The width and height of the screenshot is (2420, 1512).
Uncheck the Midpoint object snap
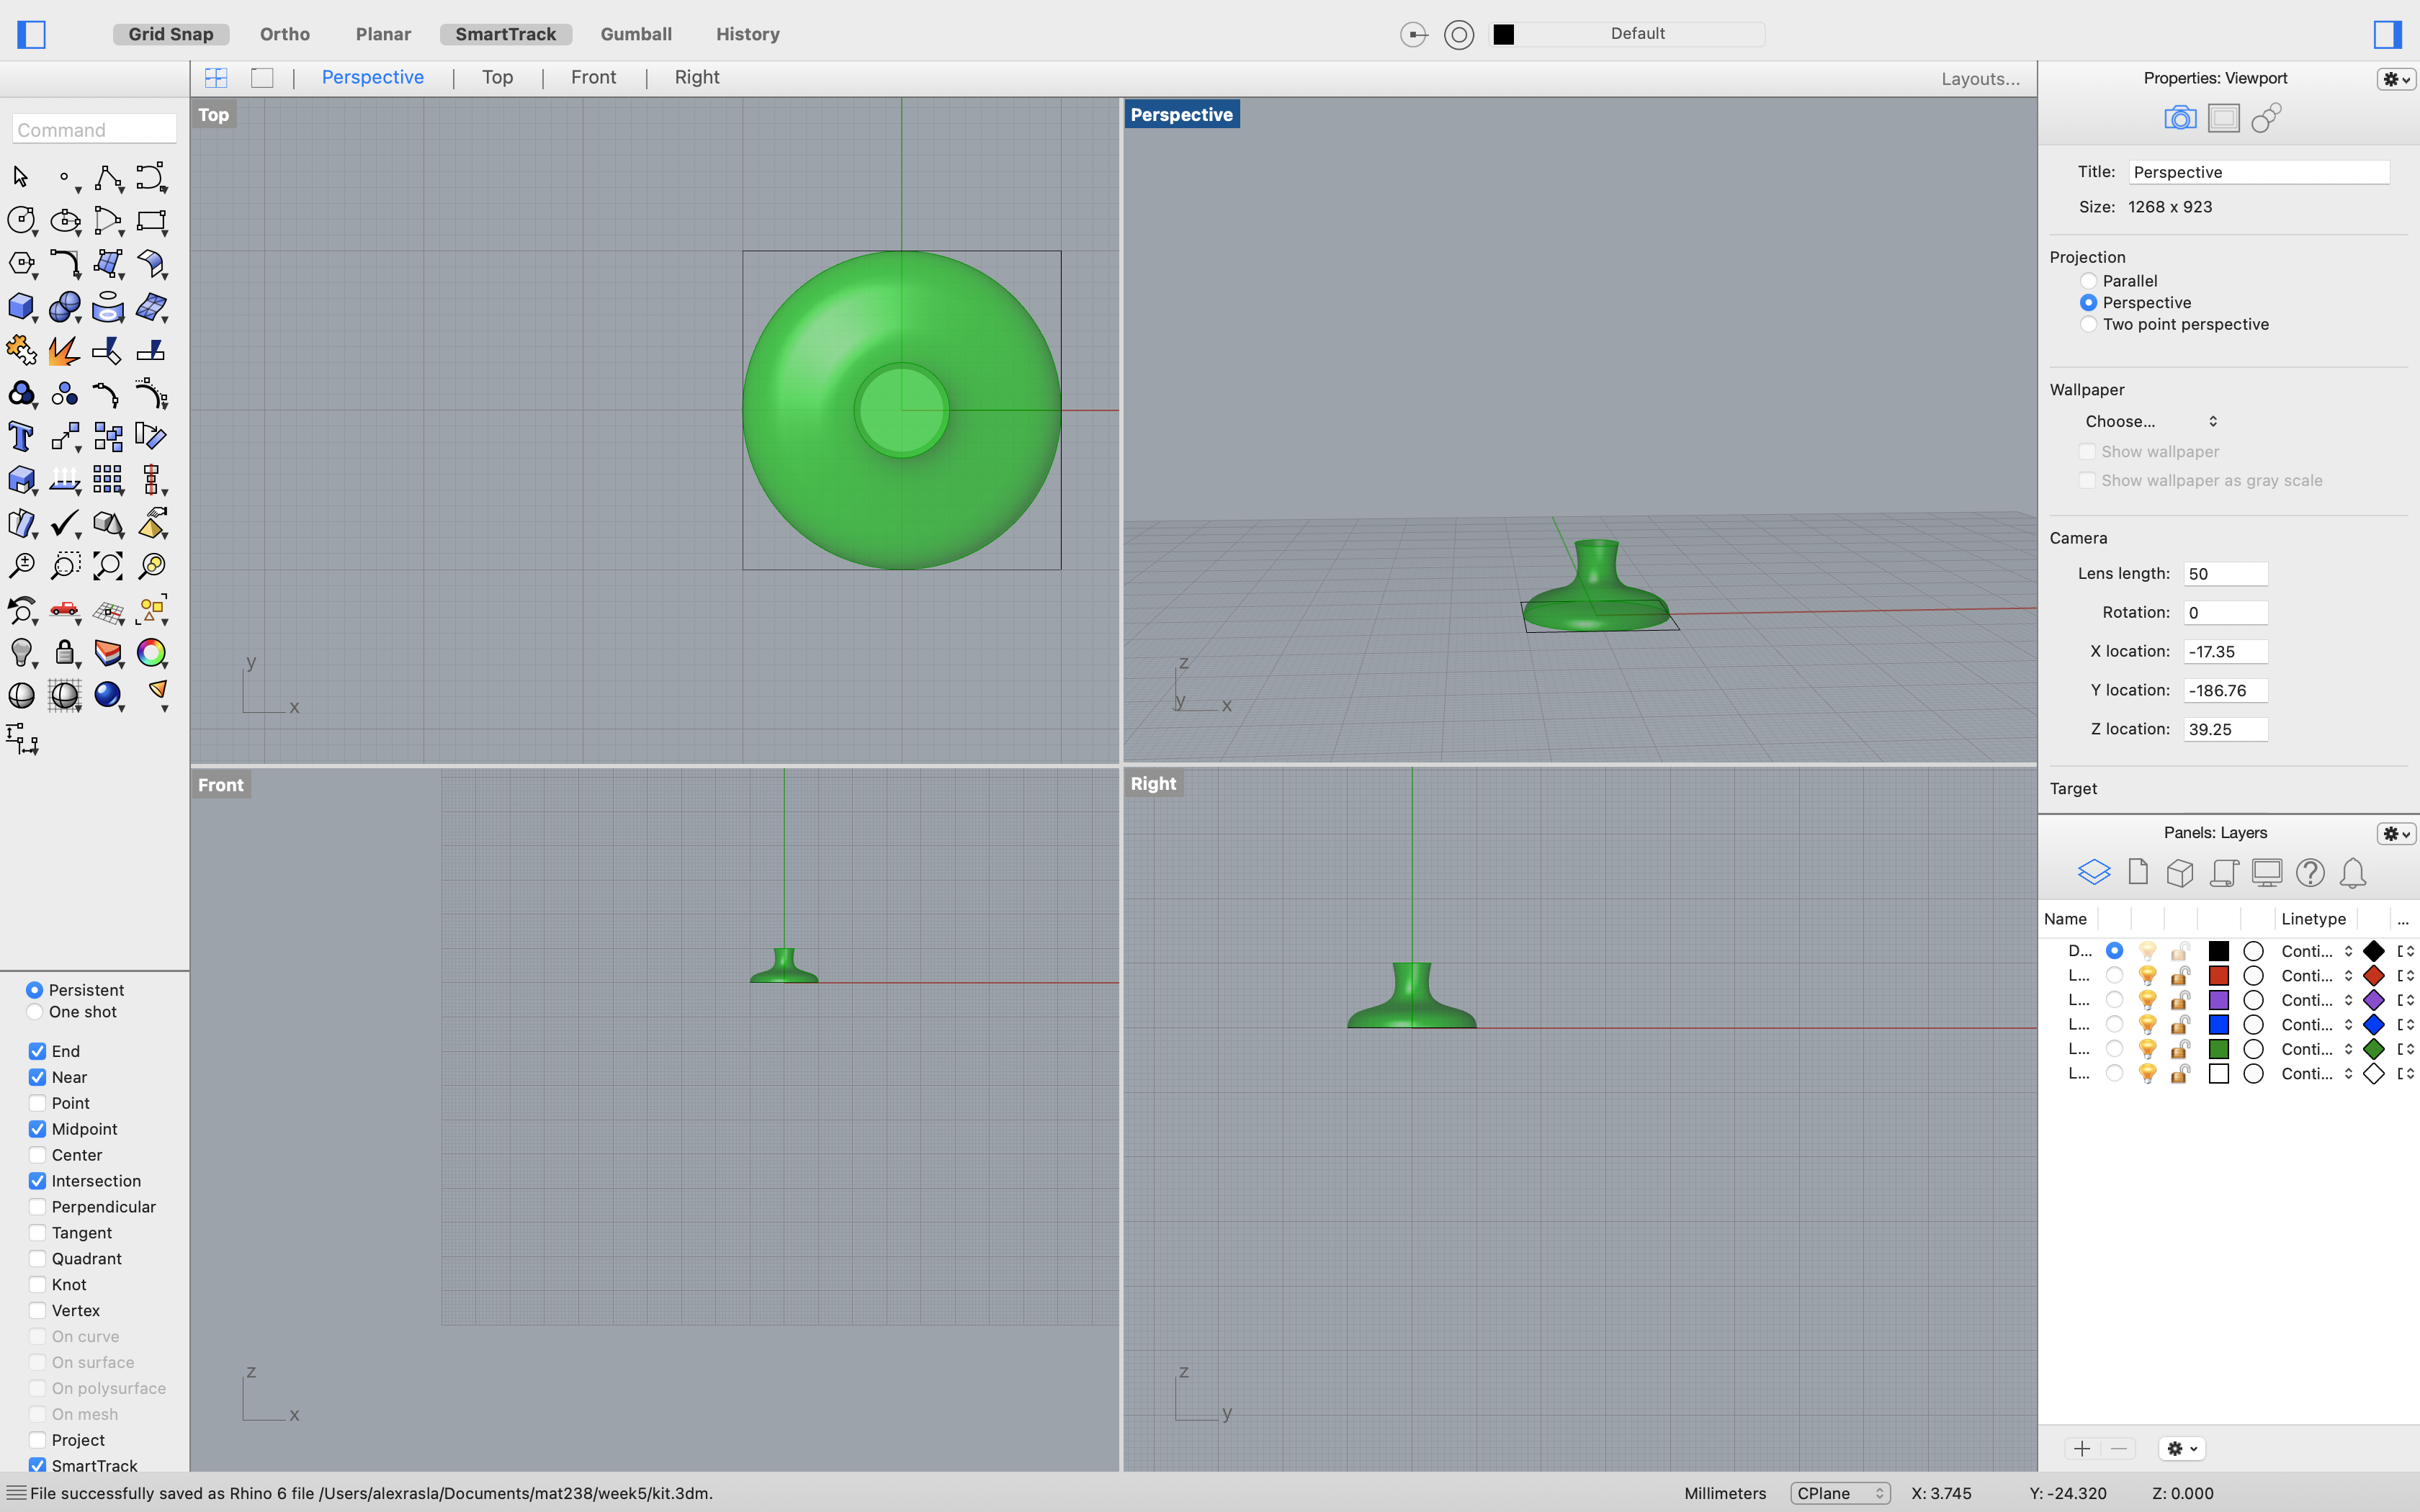(37, 1129)
